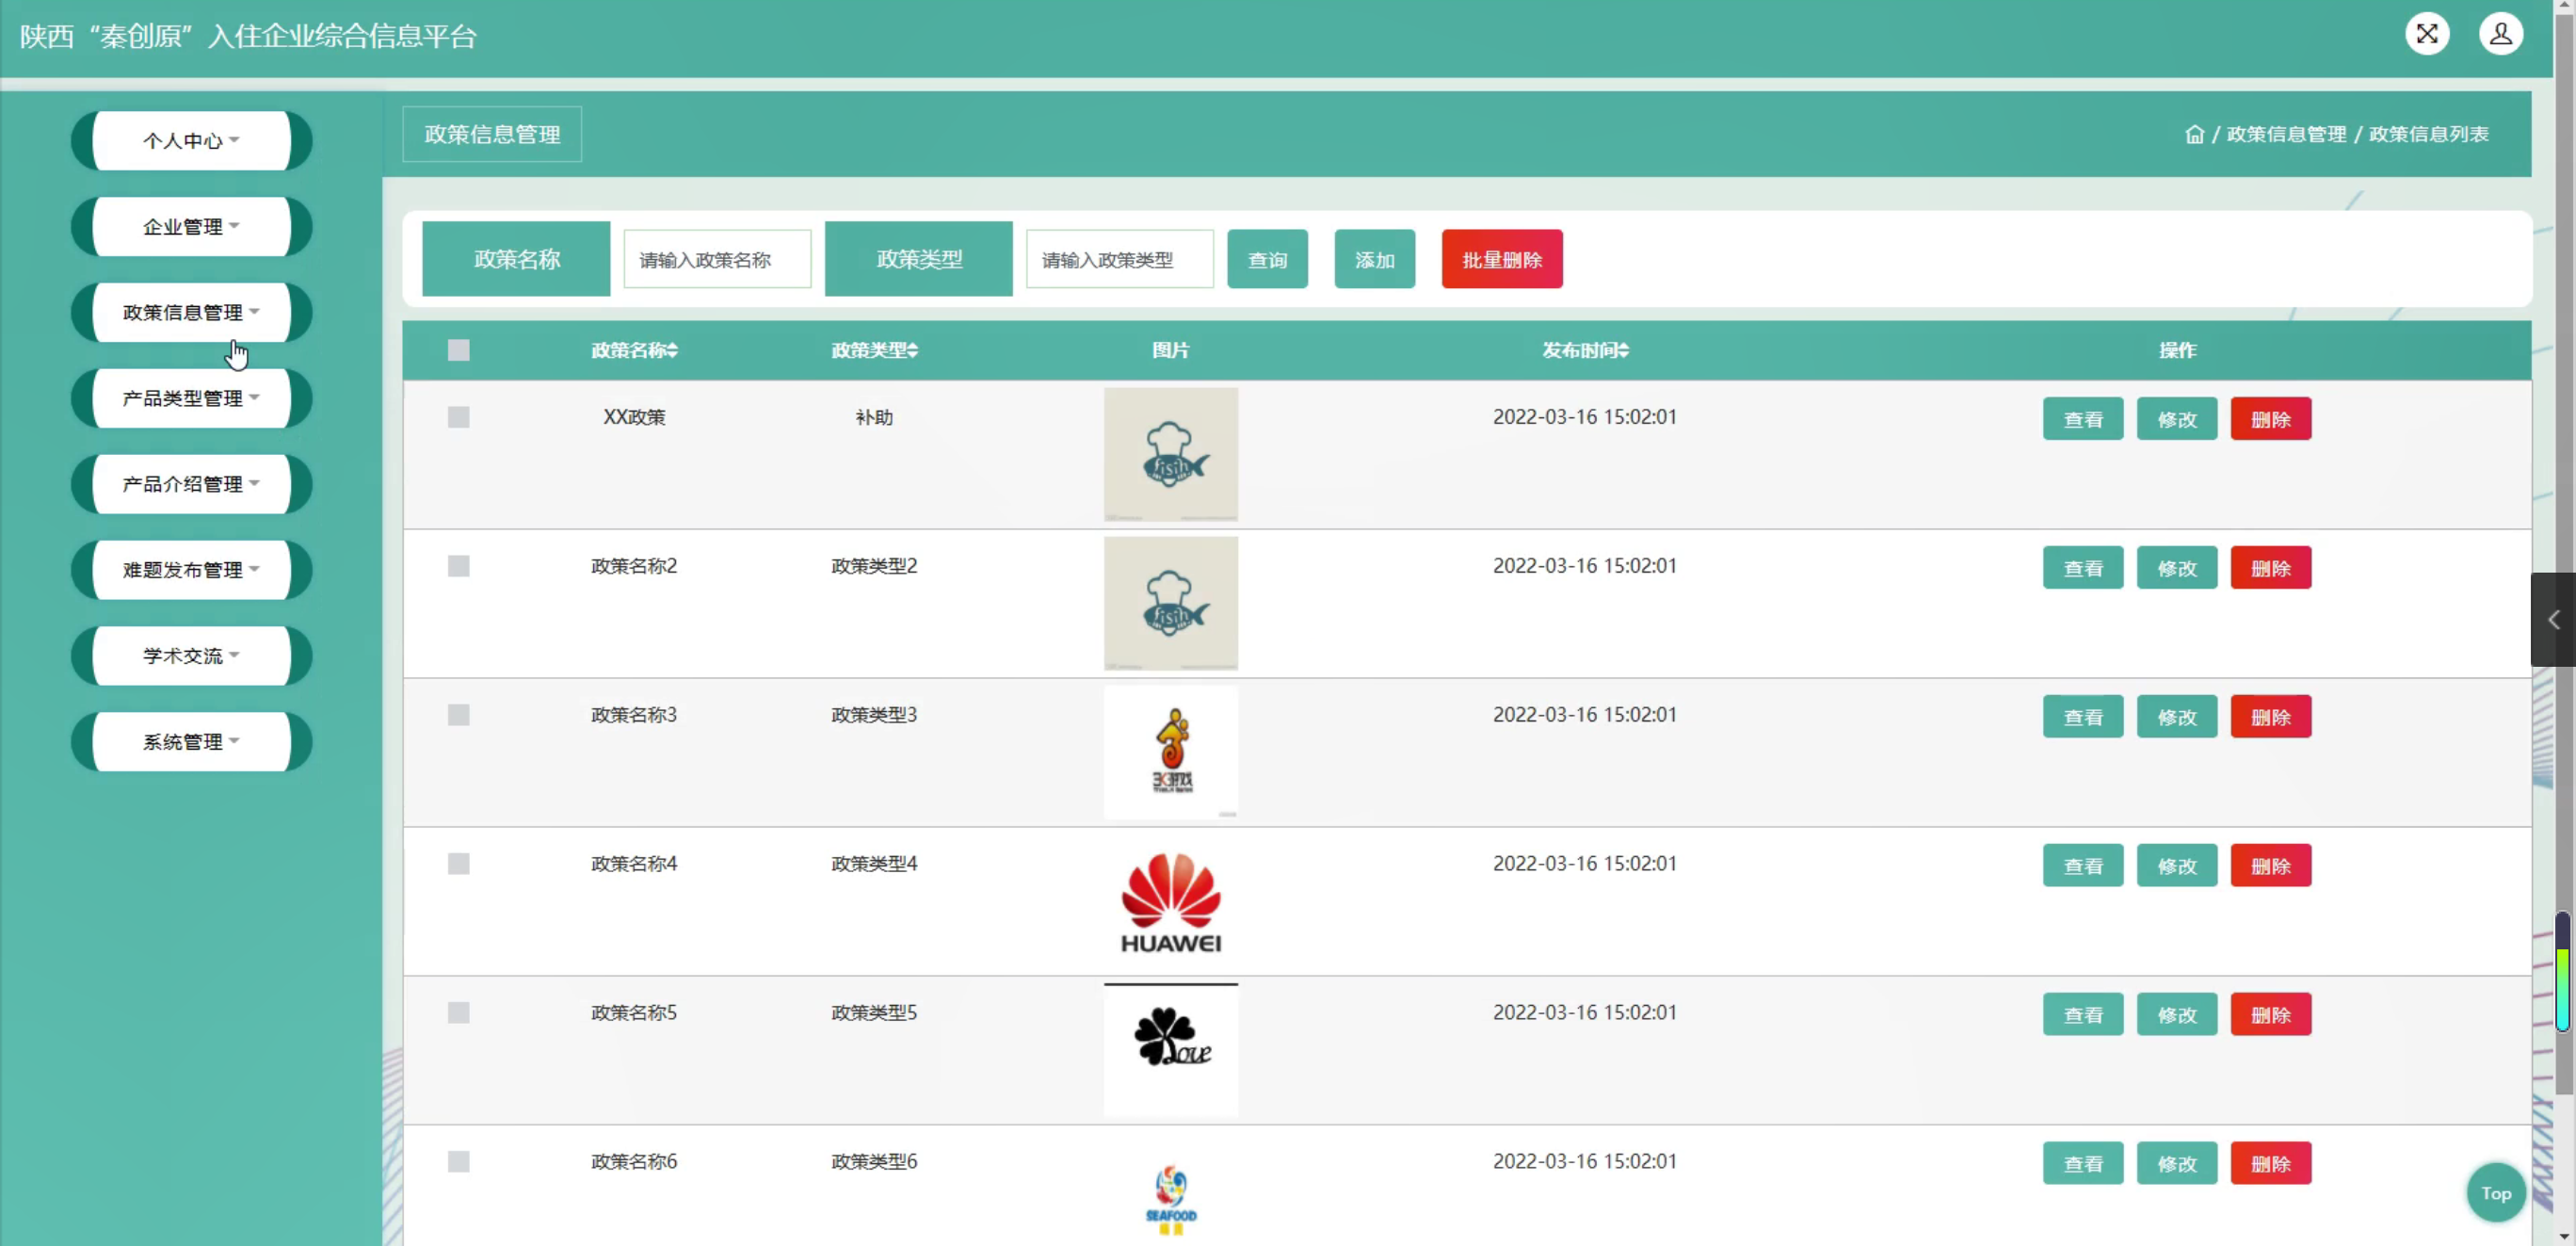Click the fullscreen toggle icon in header
The image size is (2576, 1246).
tap(2426, 34)
